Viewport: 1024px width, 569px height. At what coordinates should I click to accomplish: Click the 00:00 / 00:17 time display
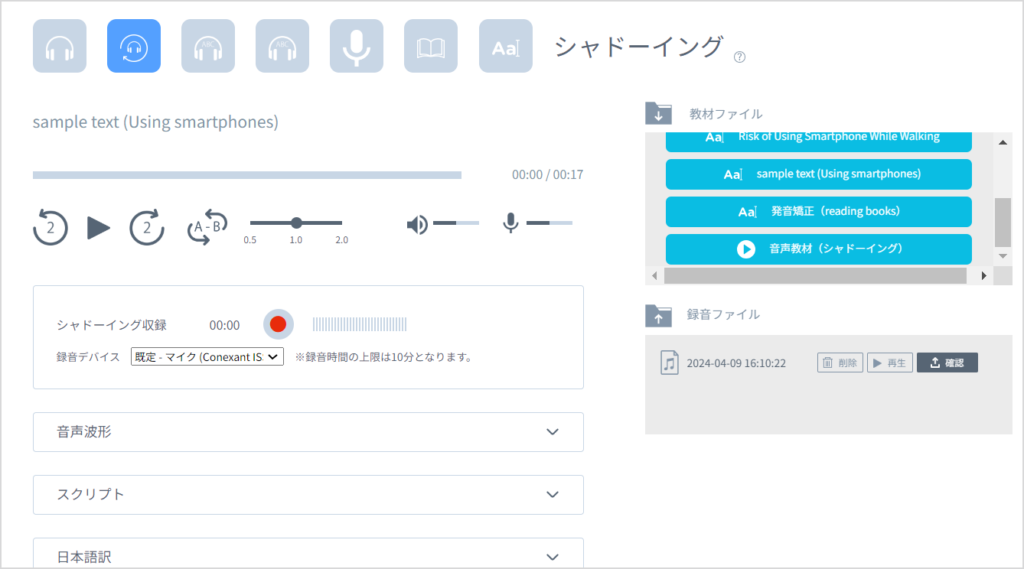[547, 175]
